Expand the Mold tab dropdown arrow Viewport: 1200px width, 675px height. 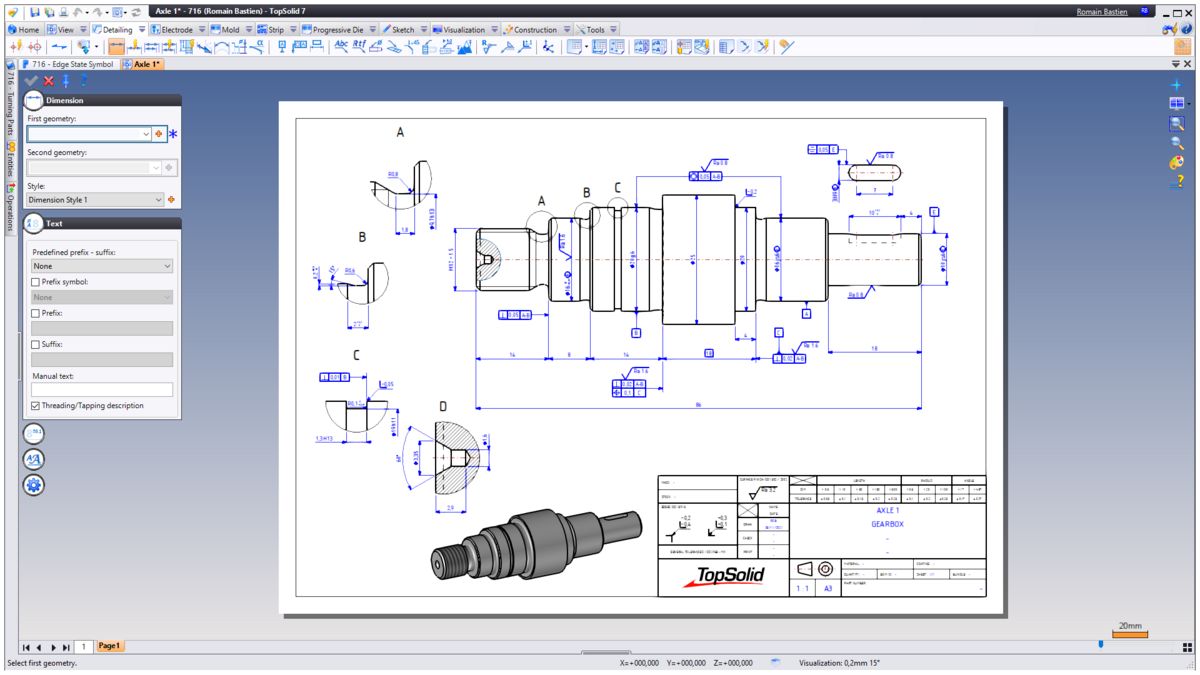pyautogui.click(x=248, y=29)
